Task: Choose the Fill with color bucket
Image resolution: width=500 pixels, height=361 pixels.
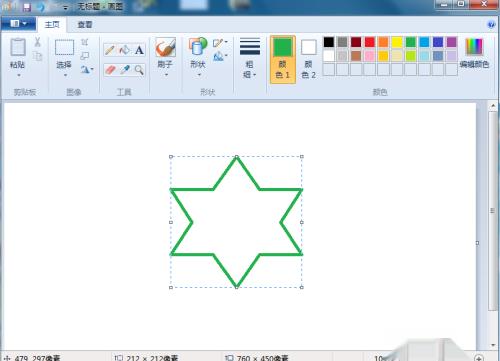Action: 124,50
